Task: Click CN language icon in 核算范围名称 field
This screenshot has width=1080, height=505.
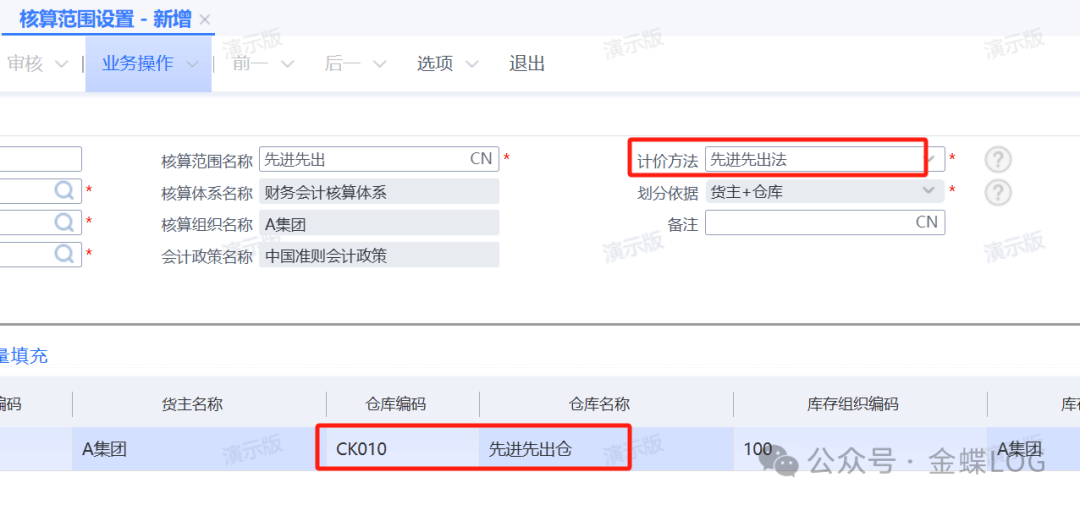Action: (481, 159)
